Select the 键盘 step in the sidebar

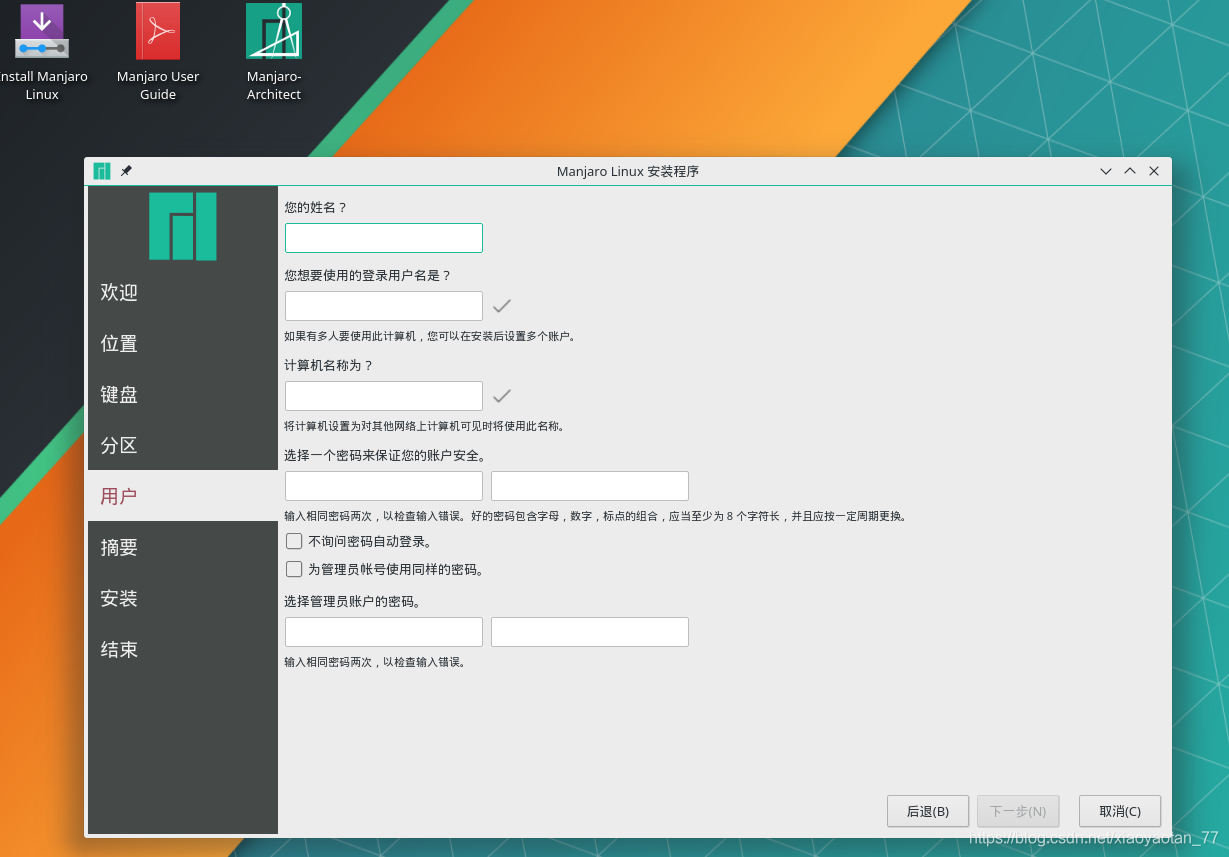(x=183, y=394)
